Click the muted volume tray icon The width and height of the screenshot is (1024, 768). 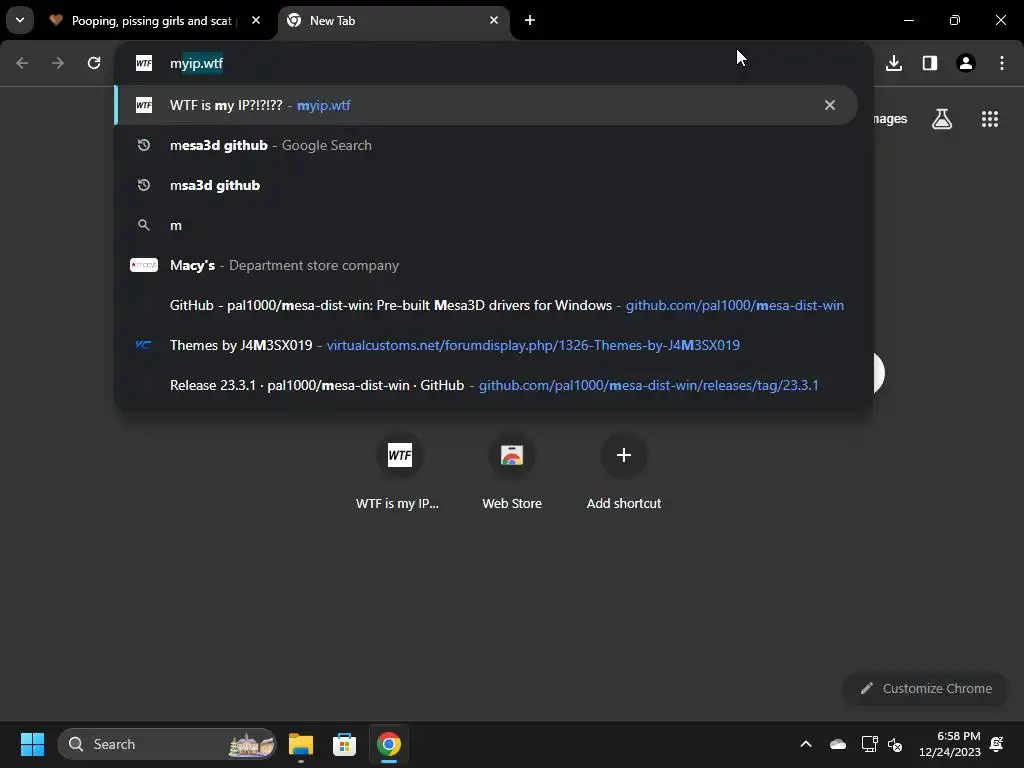(x=895, y=744)
